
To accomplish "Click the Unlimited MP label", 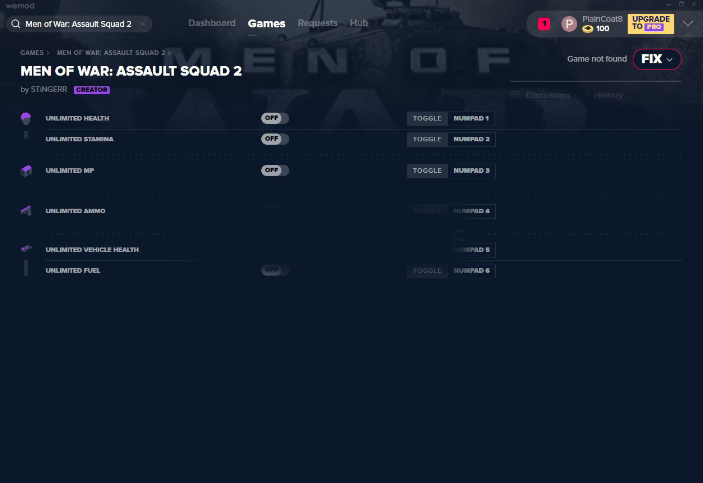I will click(x=69, y=170).
